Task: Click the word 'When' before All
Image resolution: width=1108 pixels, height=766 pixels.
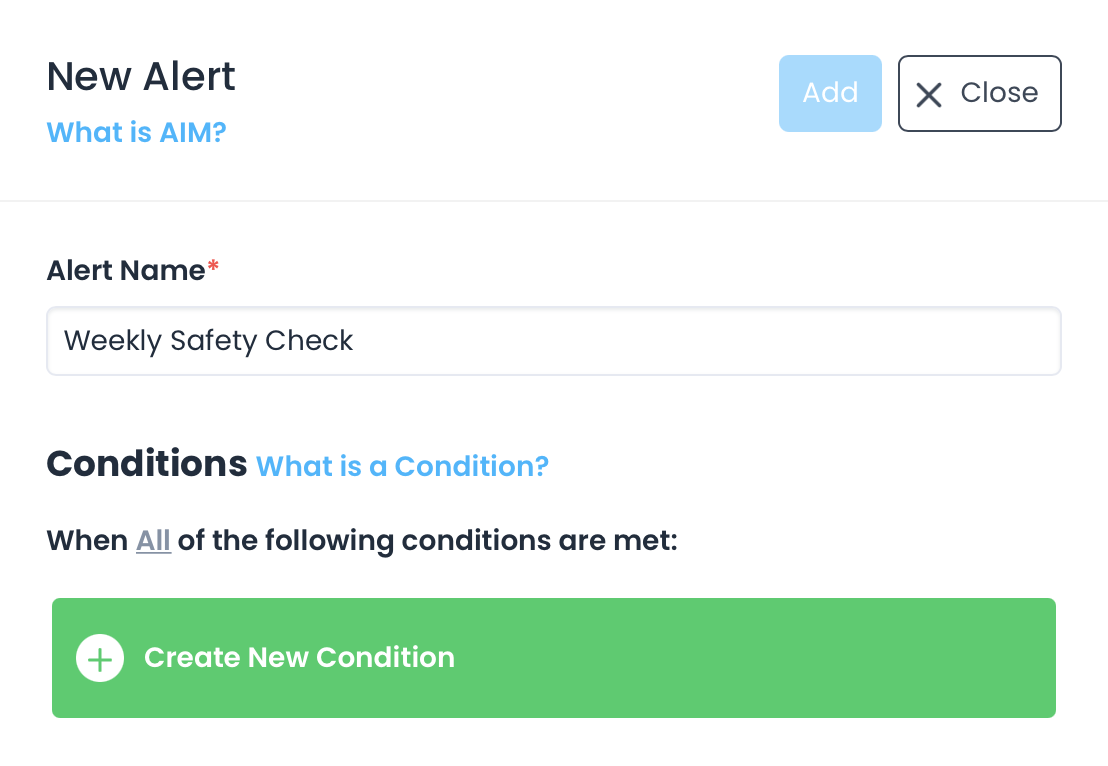Action: [x=88, y=541]
